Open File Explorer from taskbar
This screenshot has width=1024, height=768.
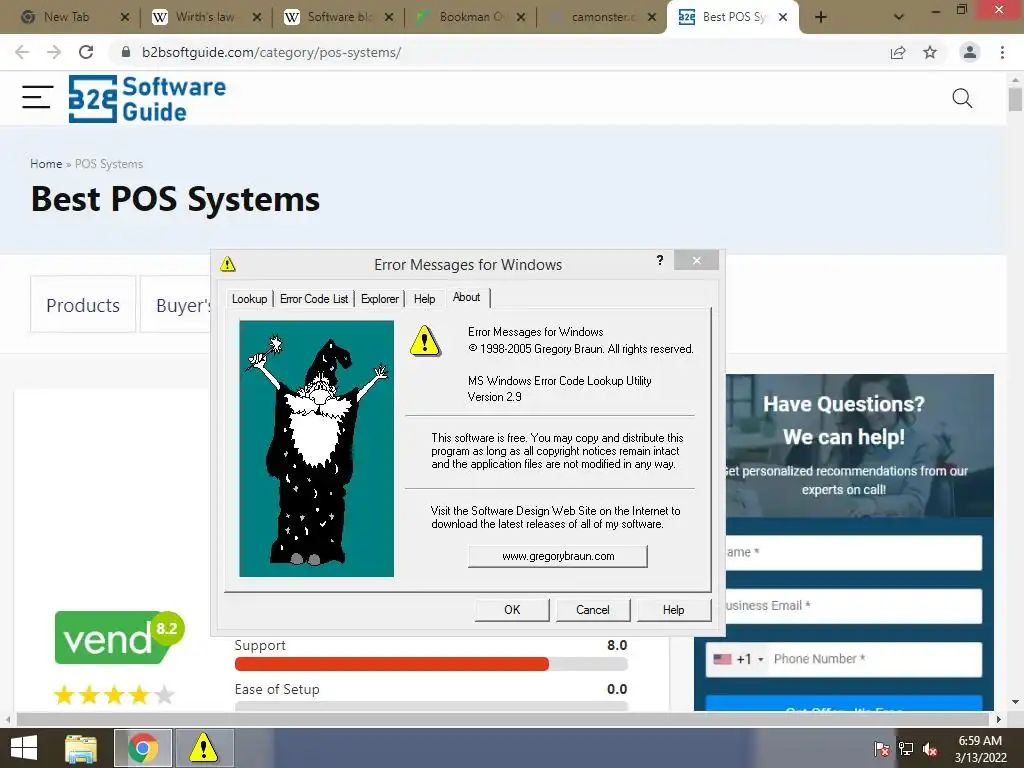coord(81,748)
